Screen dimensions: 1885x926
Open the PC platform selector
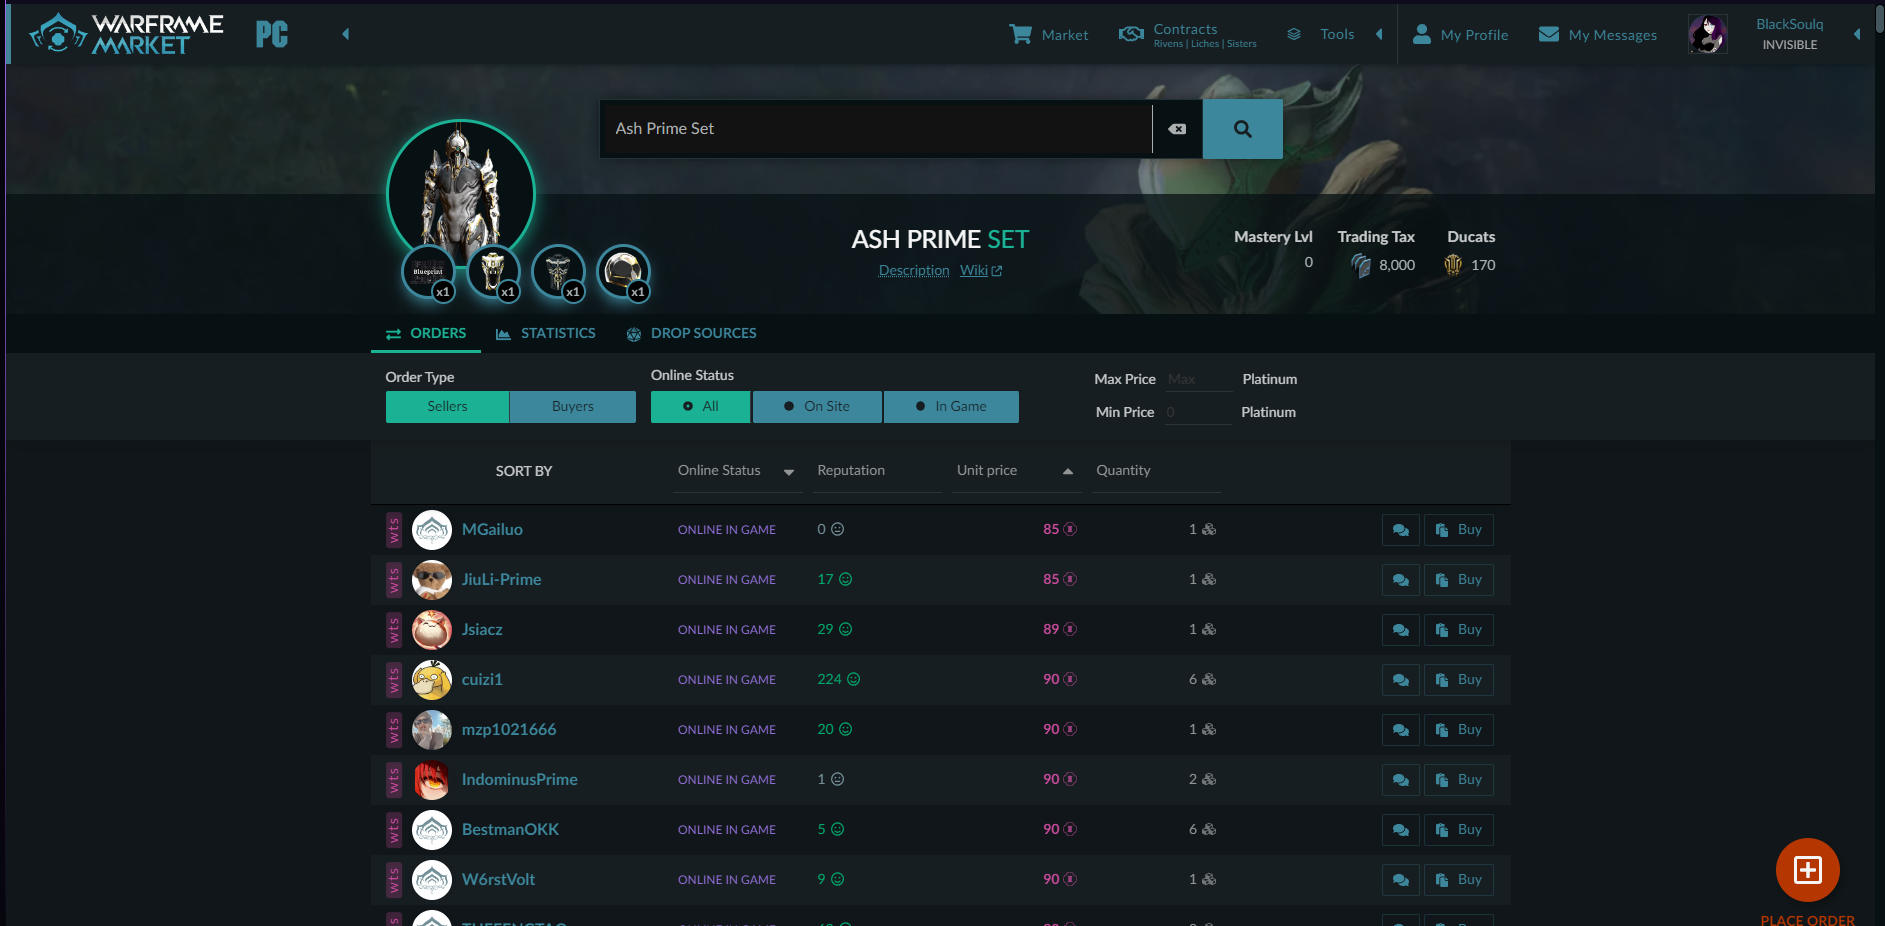(x=272, y=34)
